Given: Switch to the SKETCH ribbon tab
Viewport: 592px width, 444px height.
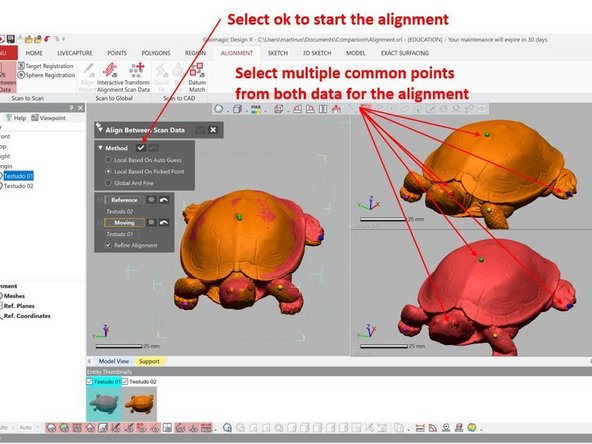Looking at the screenshot, I should [x=278, y=53].
